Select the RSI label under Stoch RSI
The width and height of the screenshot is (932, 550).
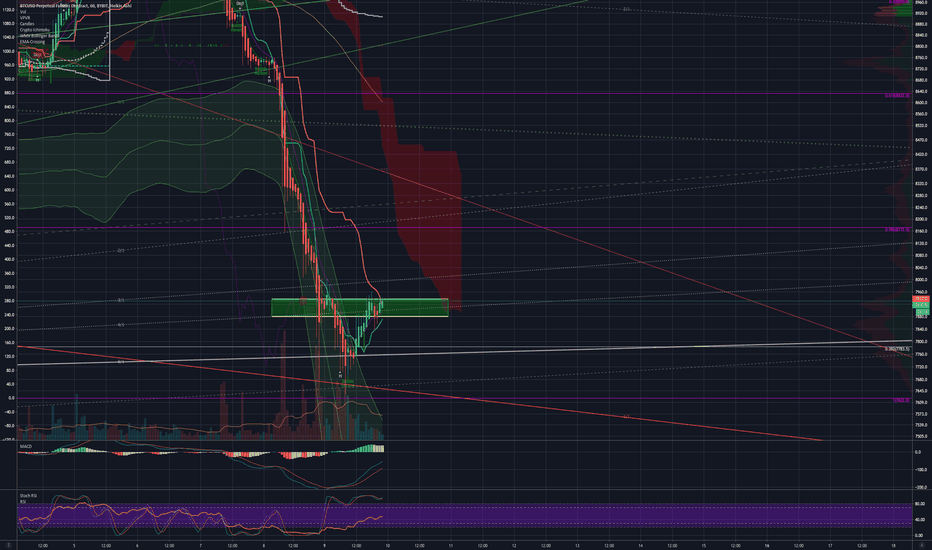23,501
